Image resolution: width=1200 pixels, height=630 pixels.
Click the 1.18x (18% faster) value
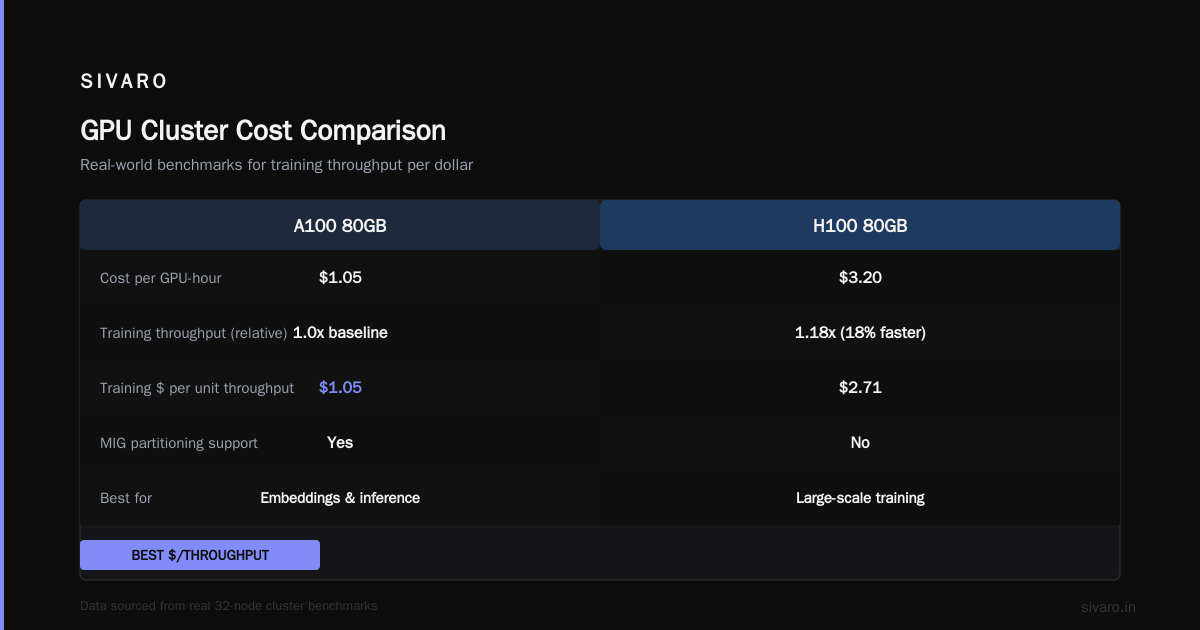(x=860, y=333)
